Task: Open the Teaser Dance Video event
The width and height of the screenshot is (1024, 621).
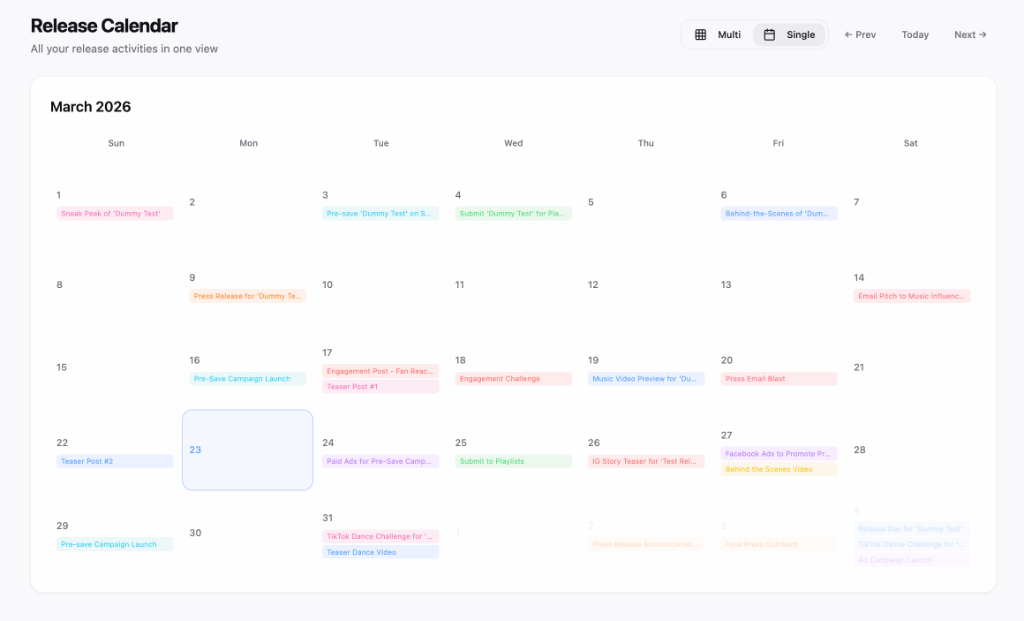Action: (380, 552)
